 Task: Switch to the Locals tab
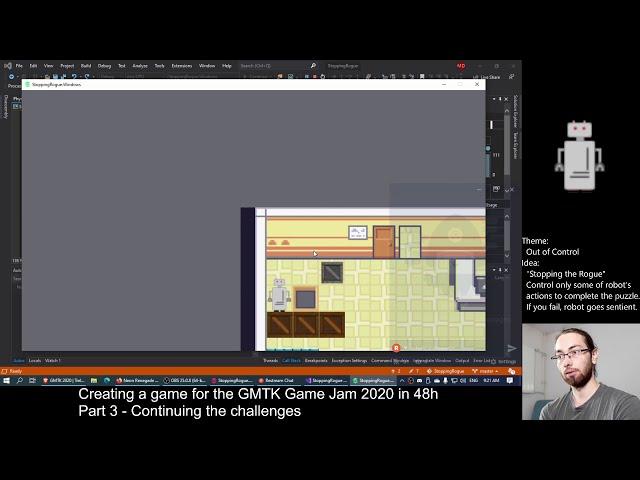pos(35,360)
